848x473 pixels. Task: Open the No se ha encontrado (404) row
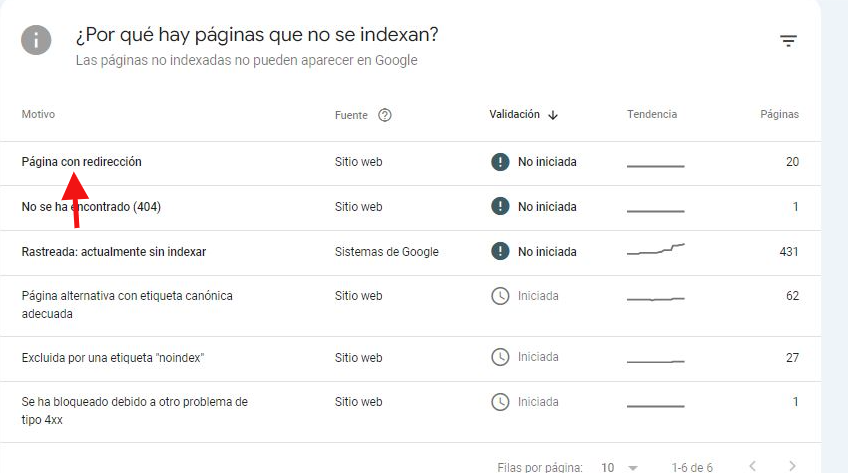pyautogui.click(x=410, y=208)
